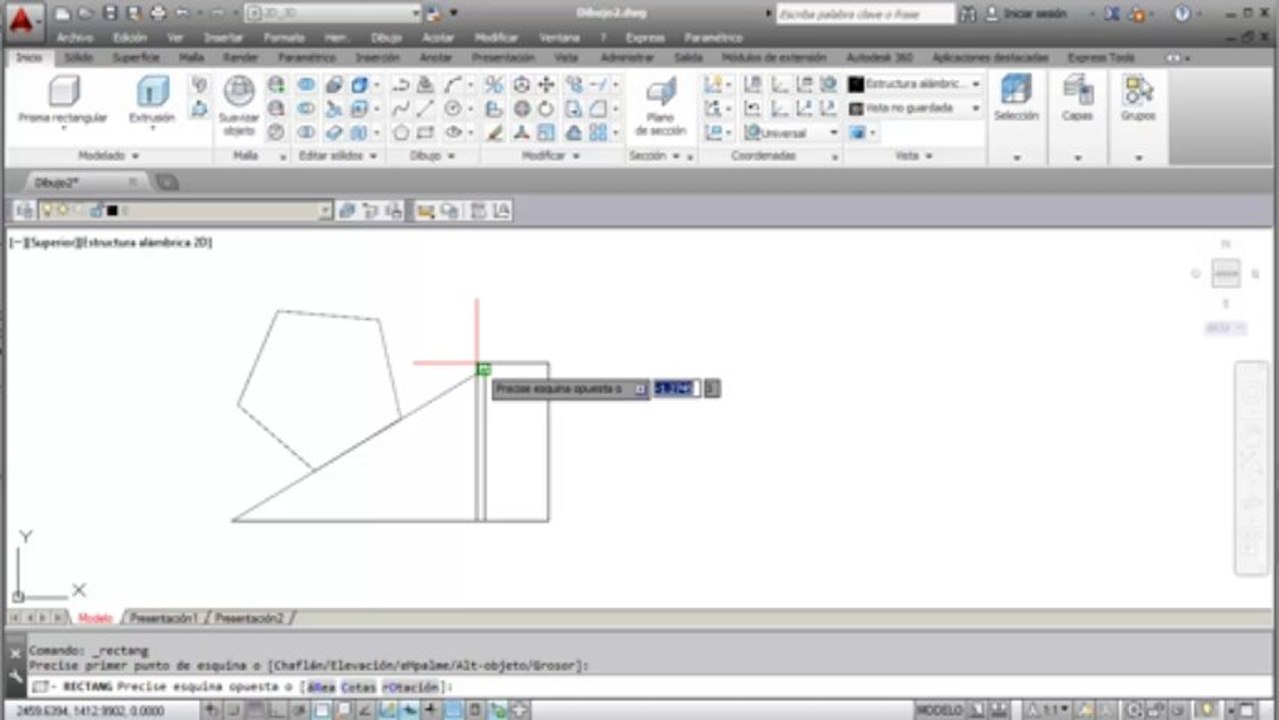Open the Edición menu
This screenshot has width=1279, height=720.
point(130,37)
